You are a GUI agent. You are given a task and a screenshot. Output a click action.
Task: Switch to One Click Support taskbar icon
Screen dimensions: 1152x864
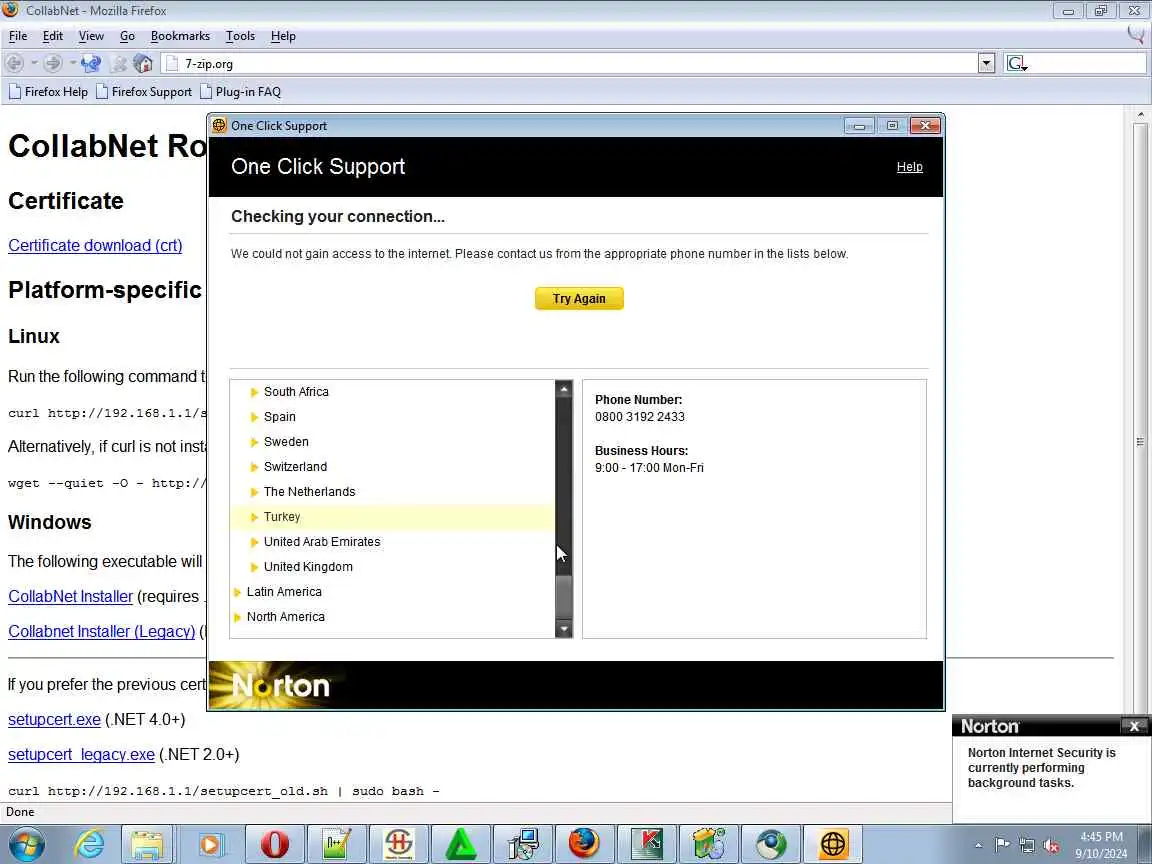(x=833, y=843)
